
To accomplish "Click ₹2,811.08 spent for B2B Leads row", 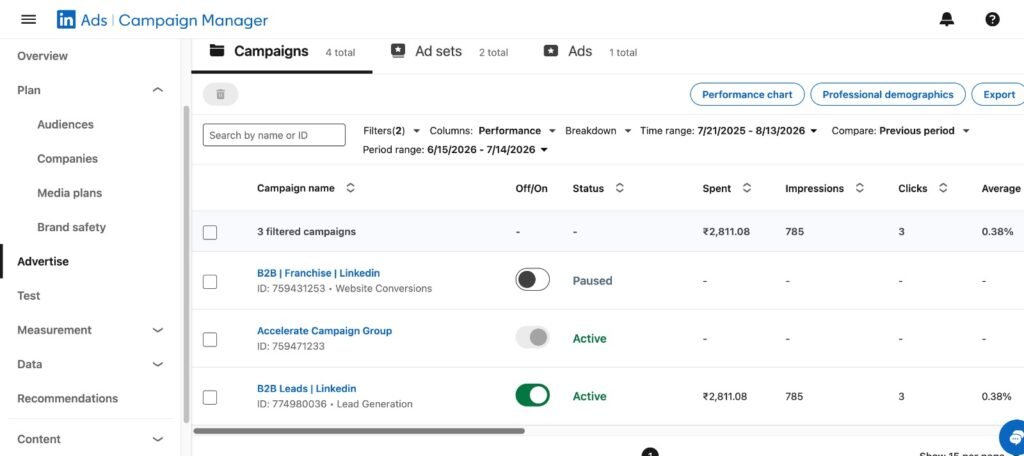I will tap(725, 397).
